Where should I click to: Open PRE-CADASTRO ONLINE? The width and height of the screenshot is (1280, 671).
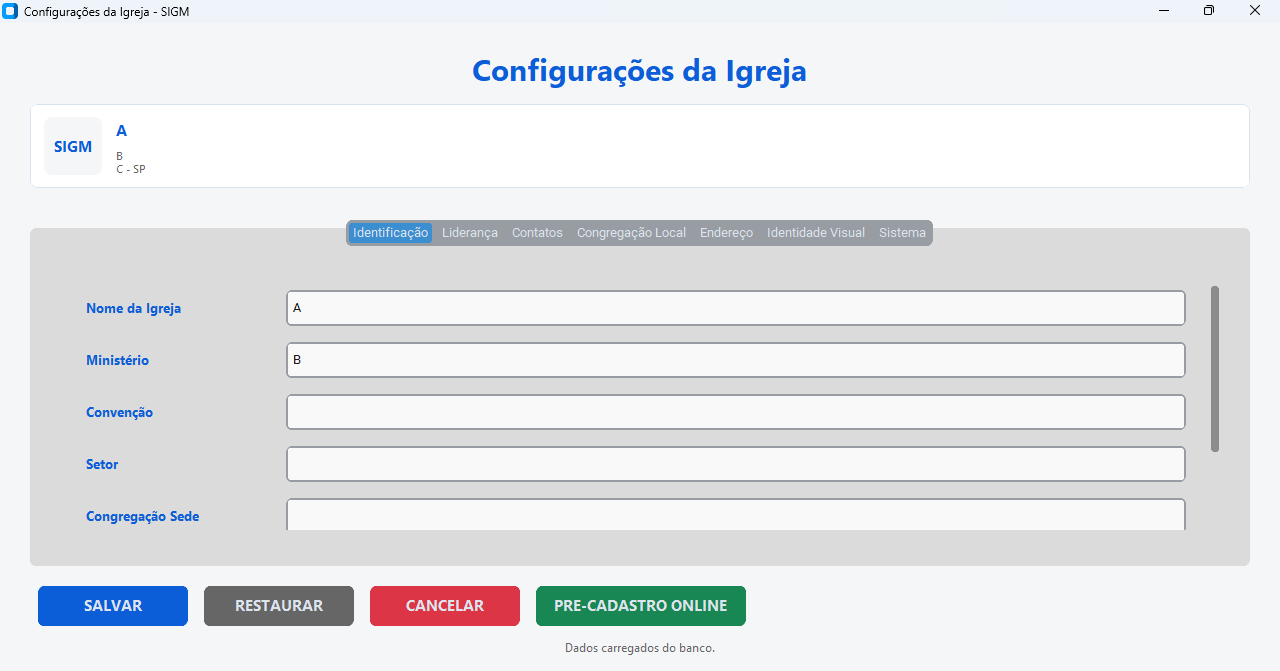(x=641, y=606)
